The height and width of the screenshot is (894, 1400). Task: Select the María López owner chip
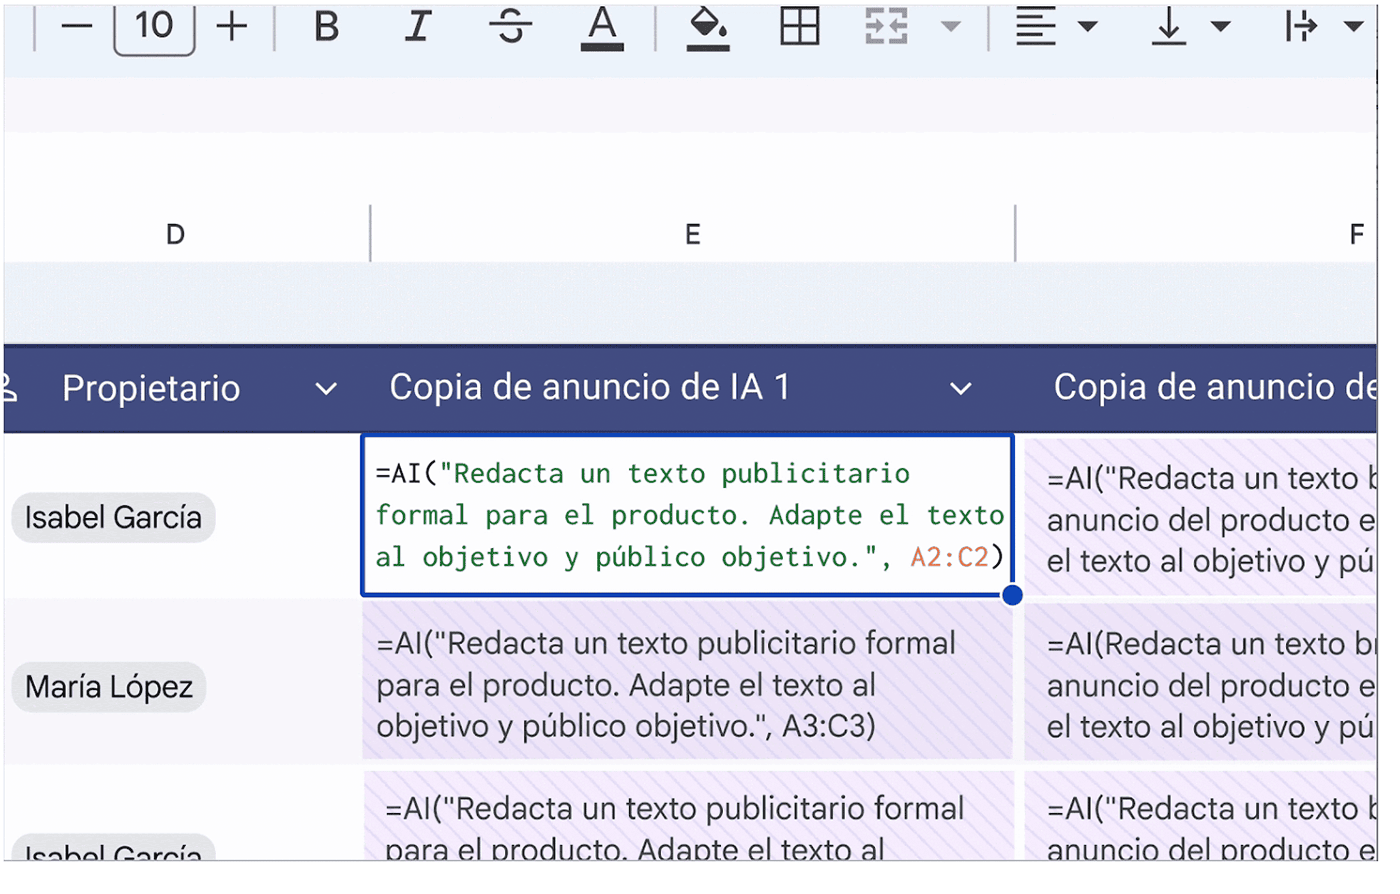pos(109,687)
